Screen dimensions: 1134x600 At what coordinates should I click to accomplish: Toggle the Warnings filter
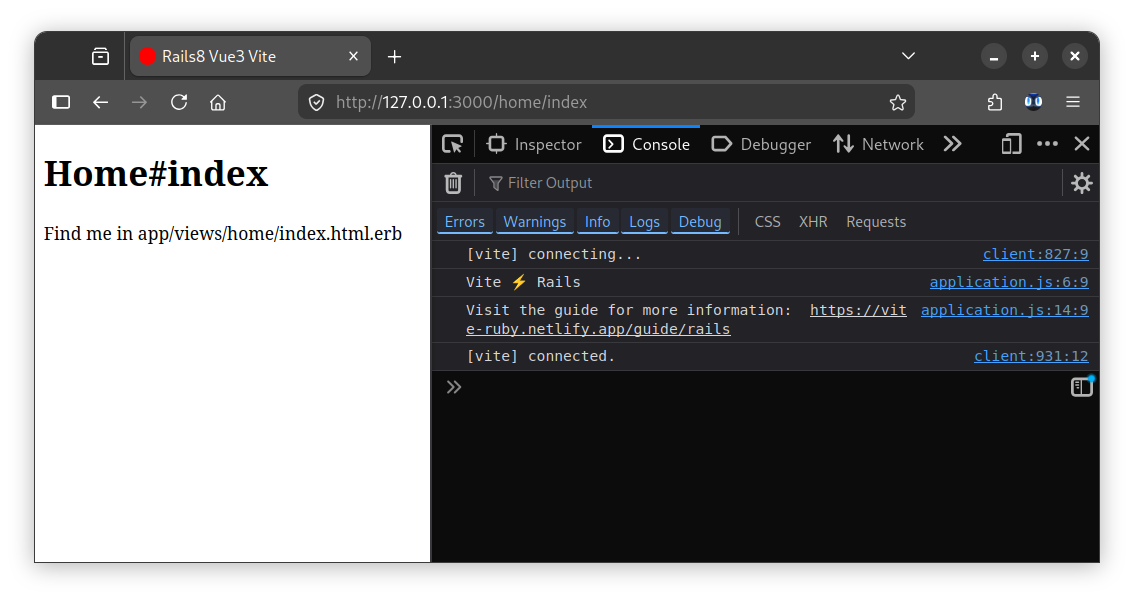[534, 222]
